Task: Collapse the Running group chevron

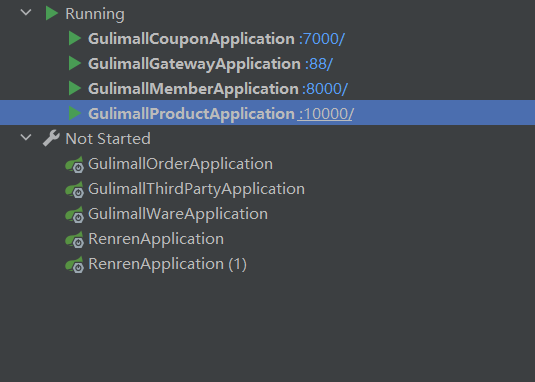Action: [26, 13]
